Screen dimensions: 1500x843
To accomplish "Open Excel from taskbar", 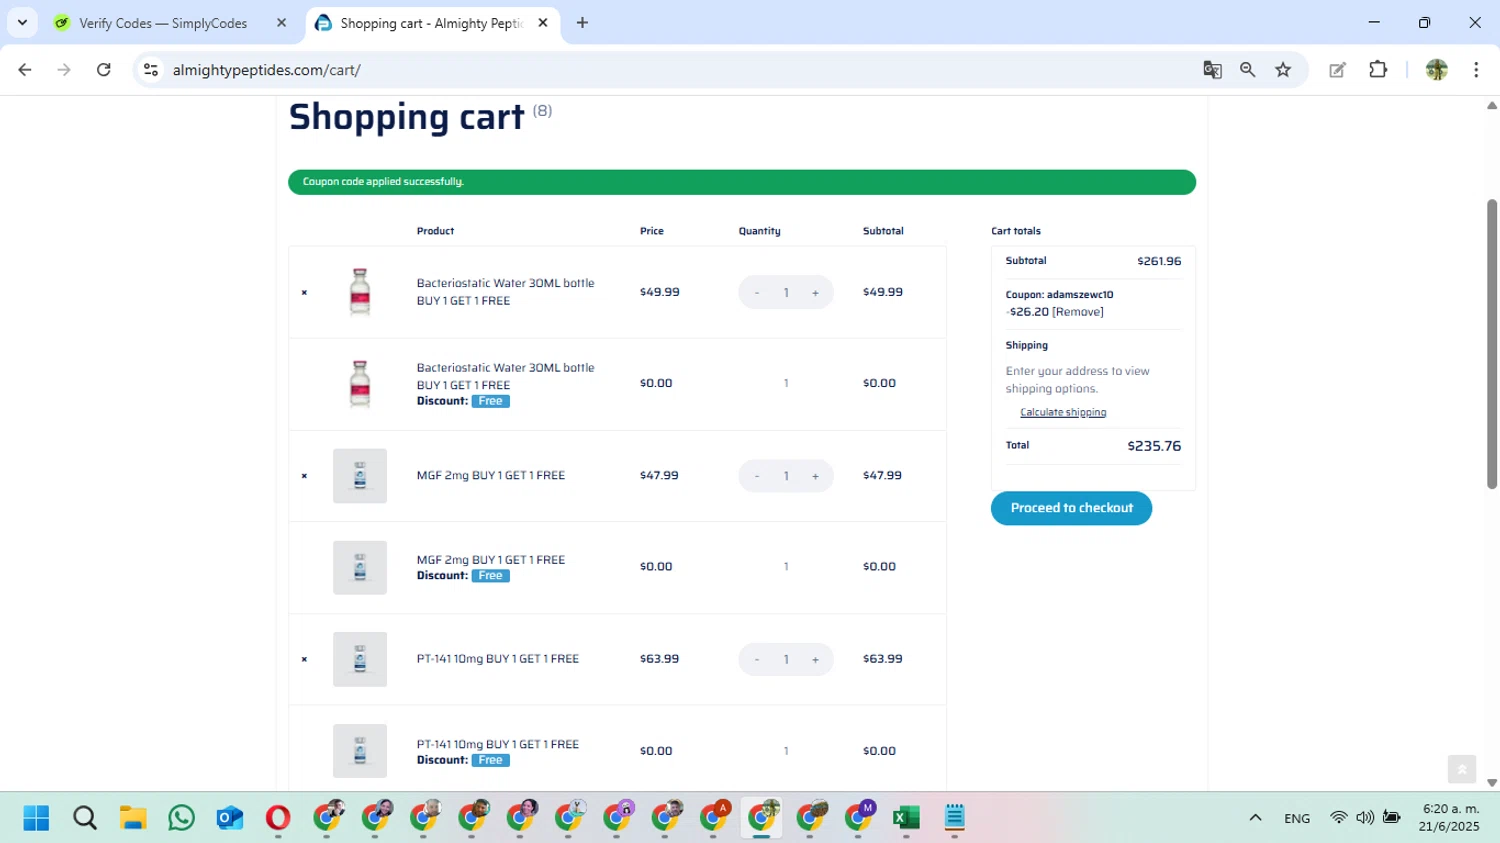I will pos(906,818).
